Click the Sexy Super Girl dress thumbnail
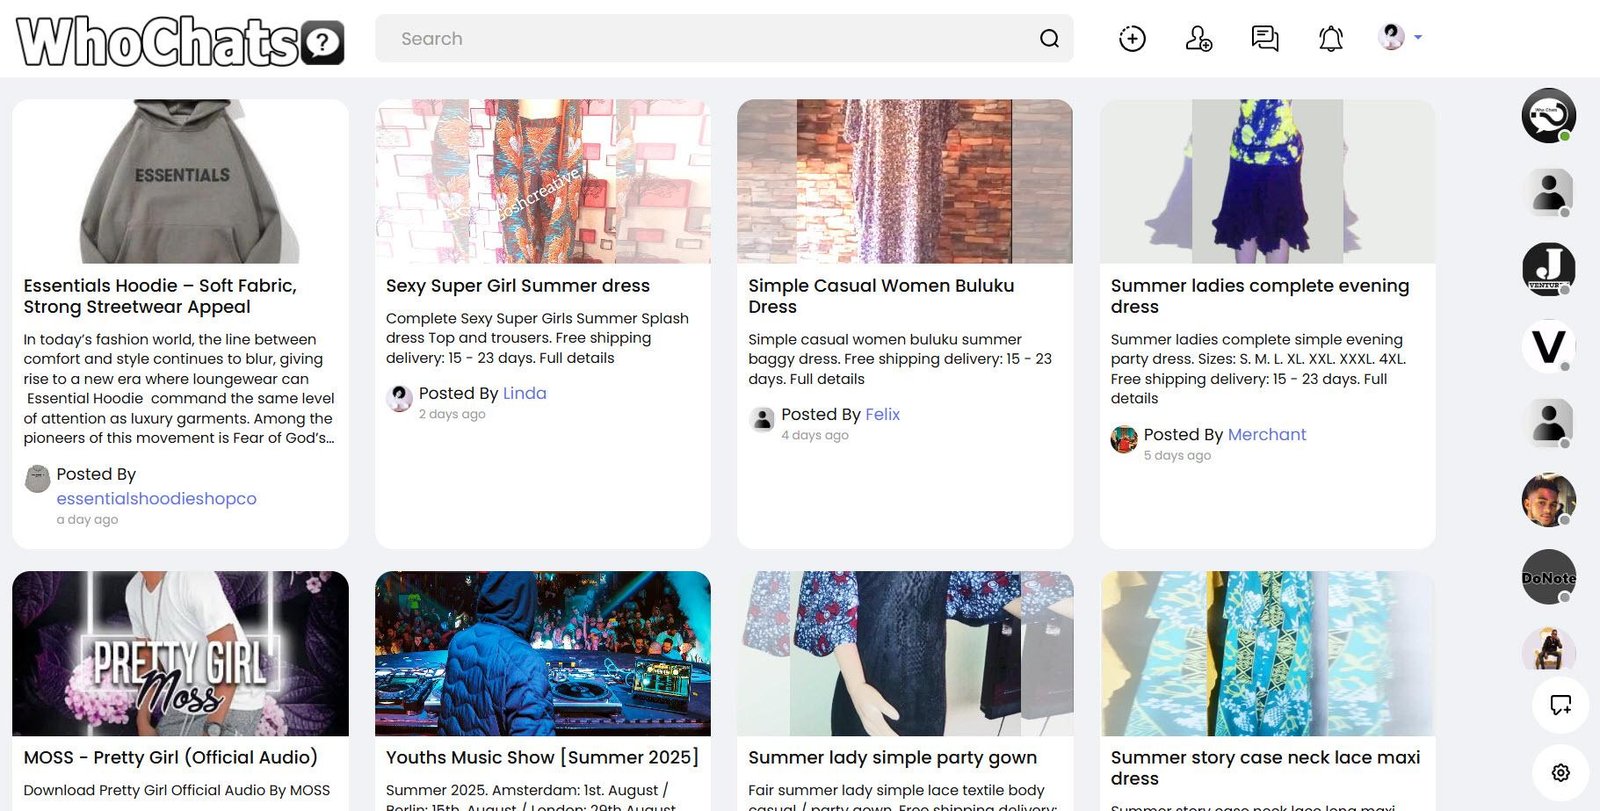Image resolution: width=1600 pixels, height=811 pixels. click(x=543, y=181)
